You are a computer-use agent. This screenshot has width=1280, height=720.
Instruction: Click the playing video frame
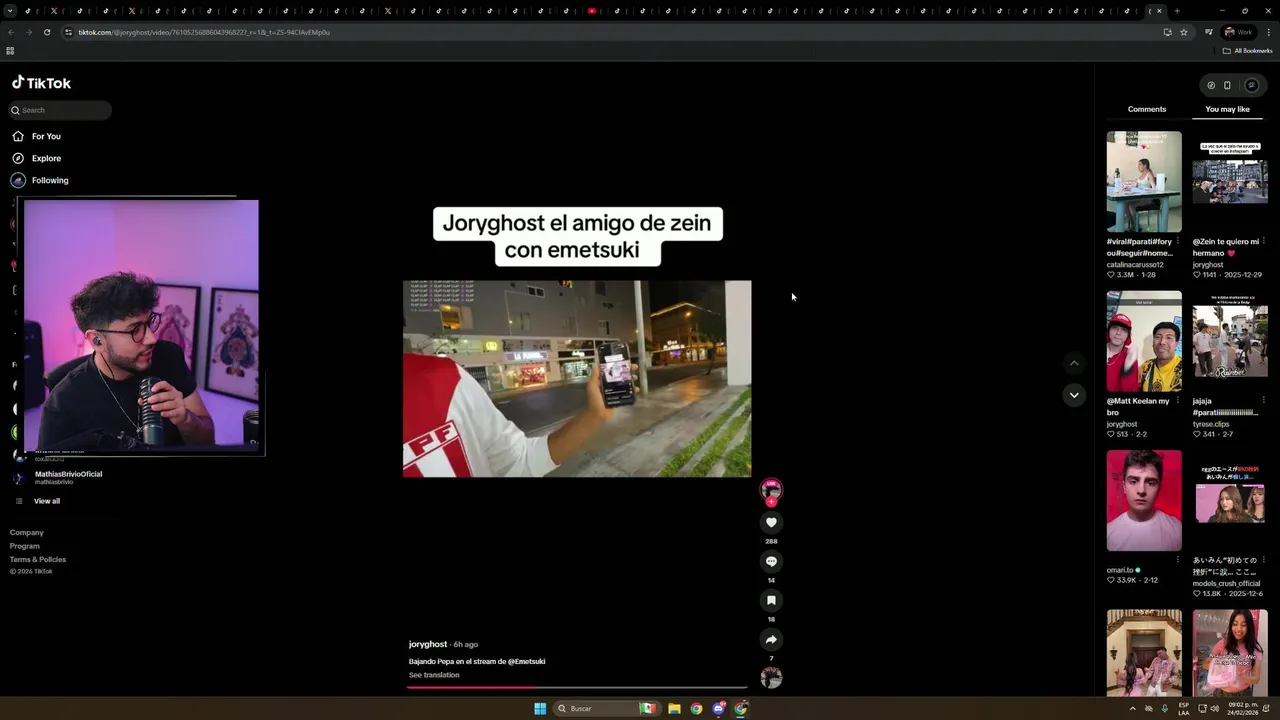tap(577, 378)
